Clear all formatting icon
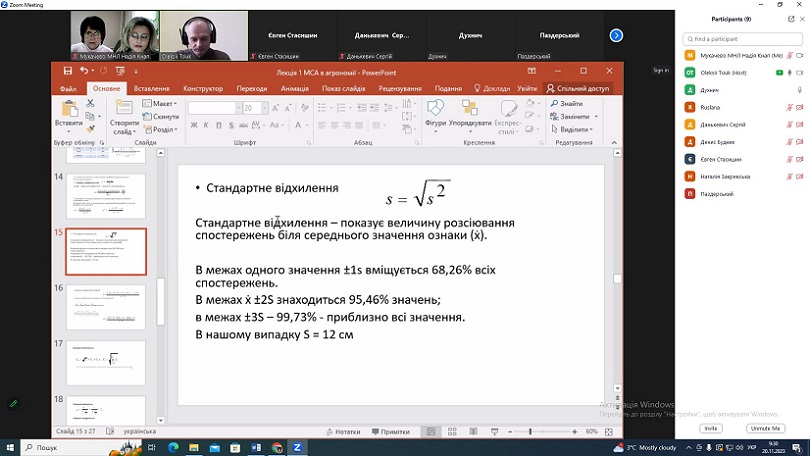810x456 pixels. 305,108
